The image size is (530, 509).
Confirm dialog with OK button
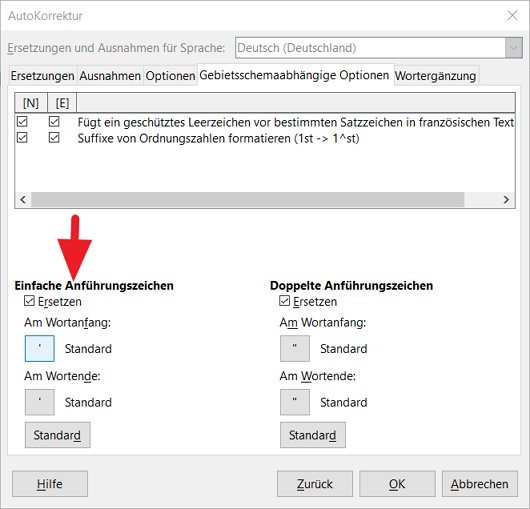coord(397,484)
